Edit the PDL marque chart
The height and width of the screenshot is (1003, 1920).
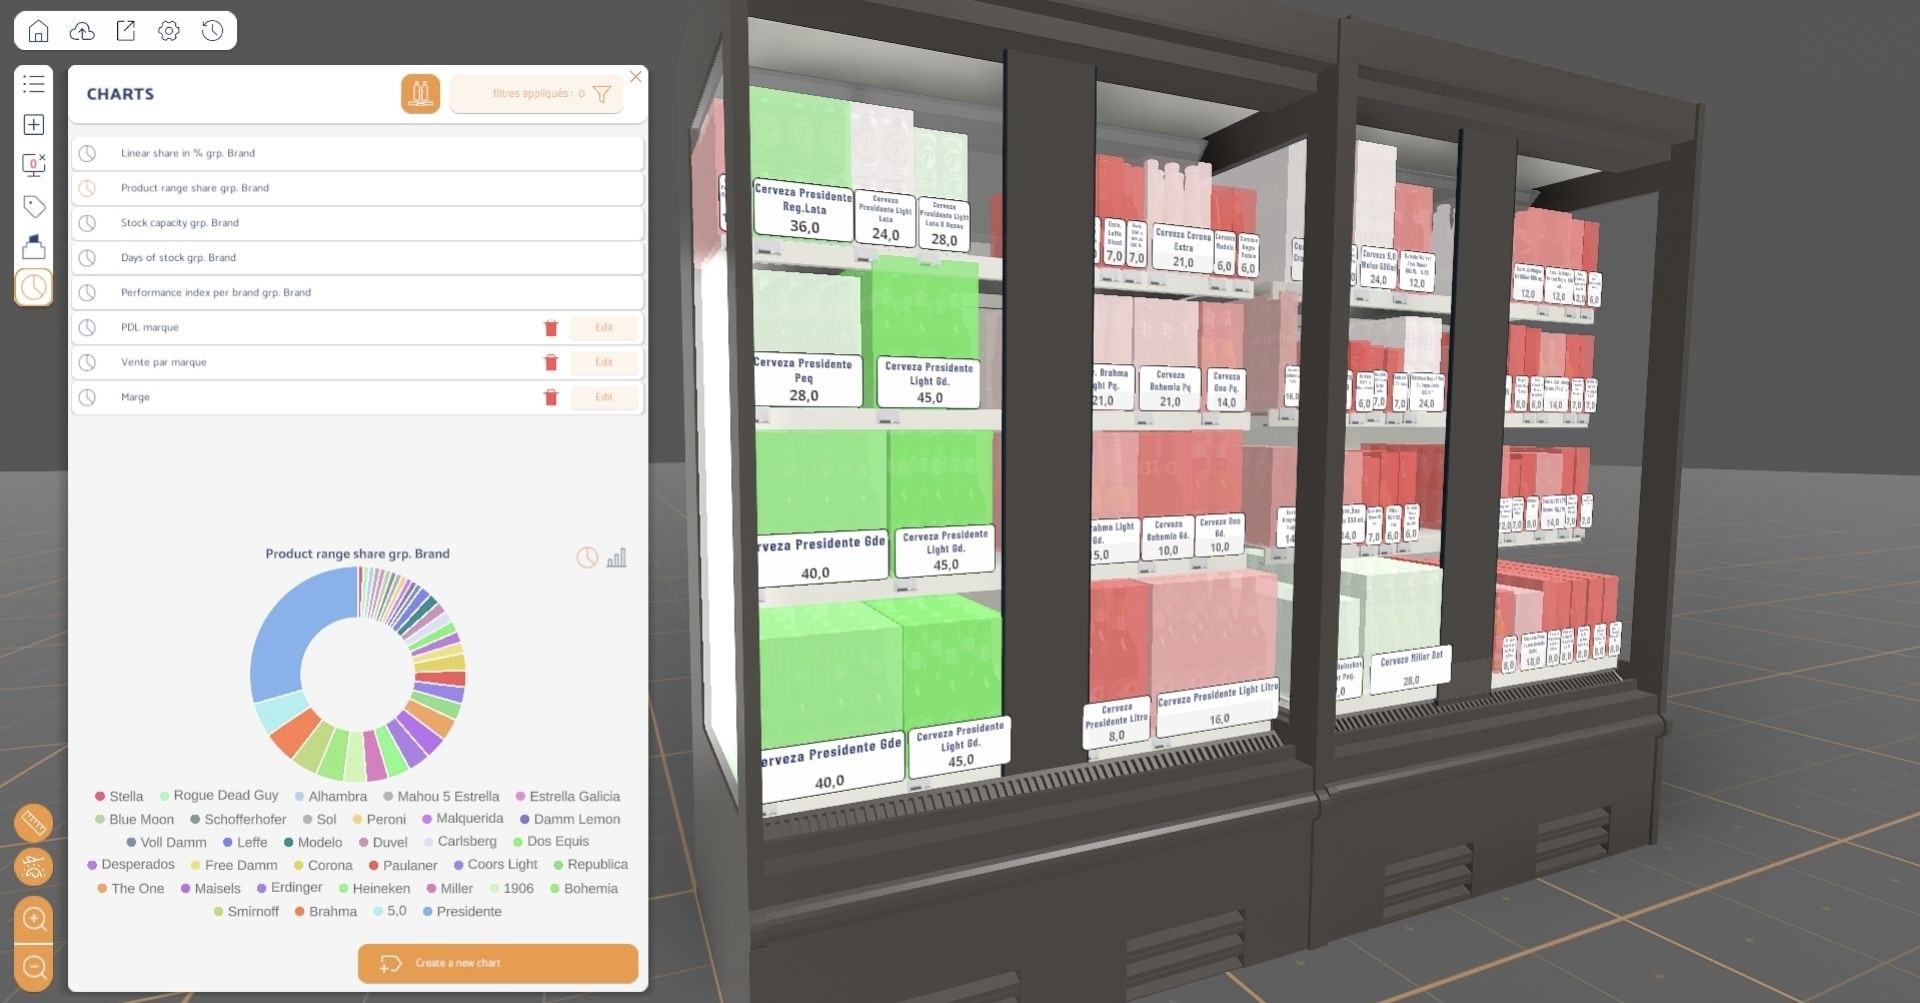[604, 328]
